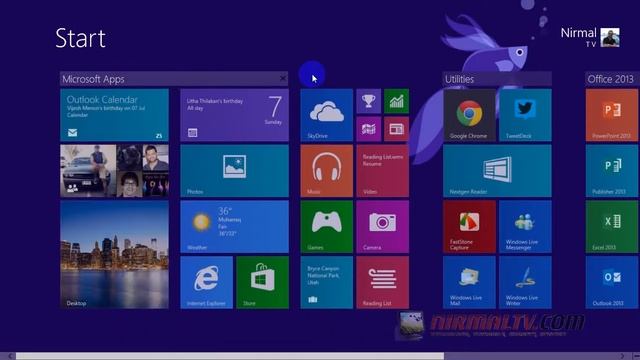This screenshot has height=360, width=640.
Task: Open the People tile with contact photos
Action: pos(114,171)
